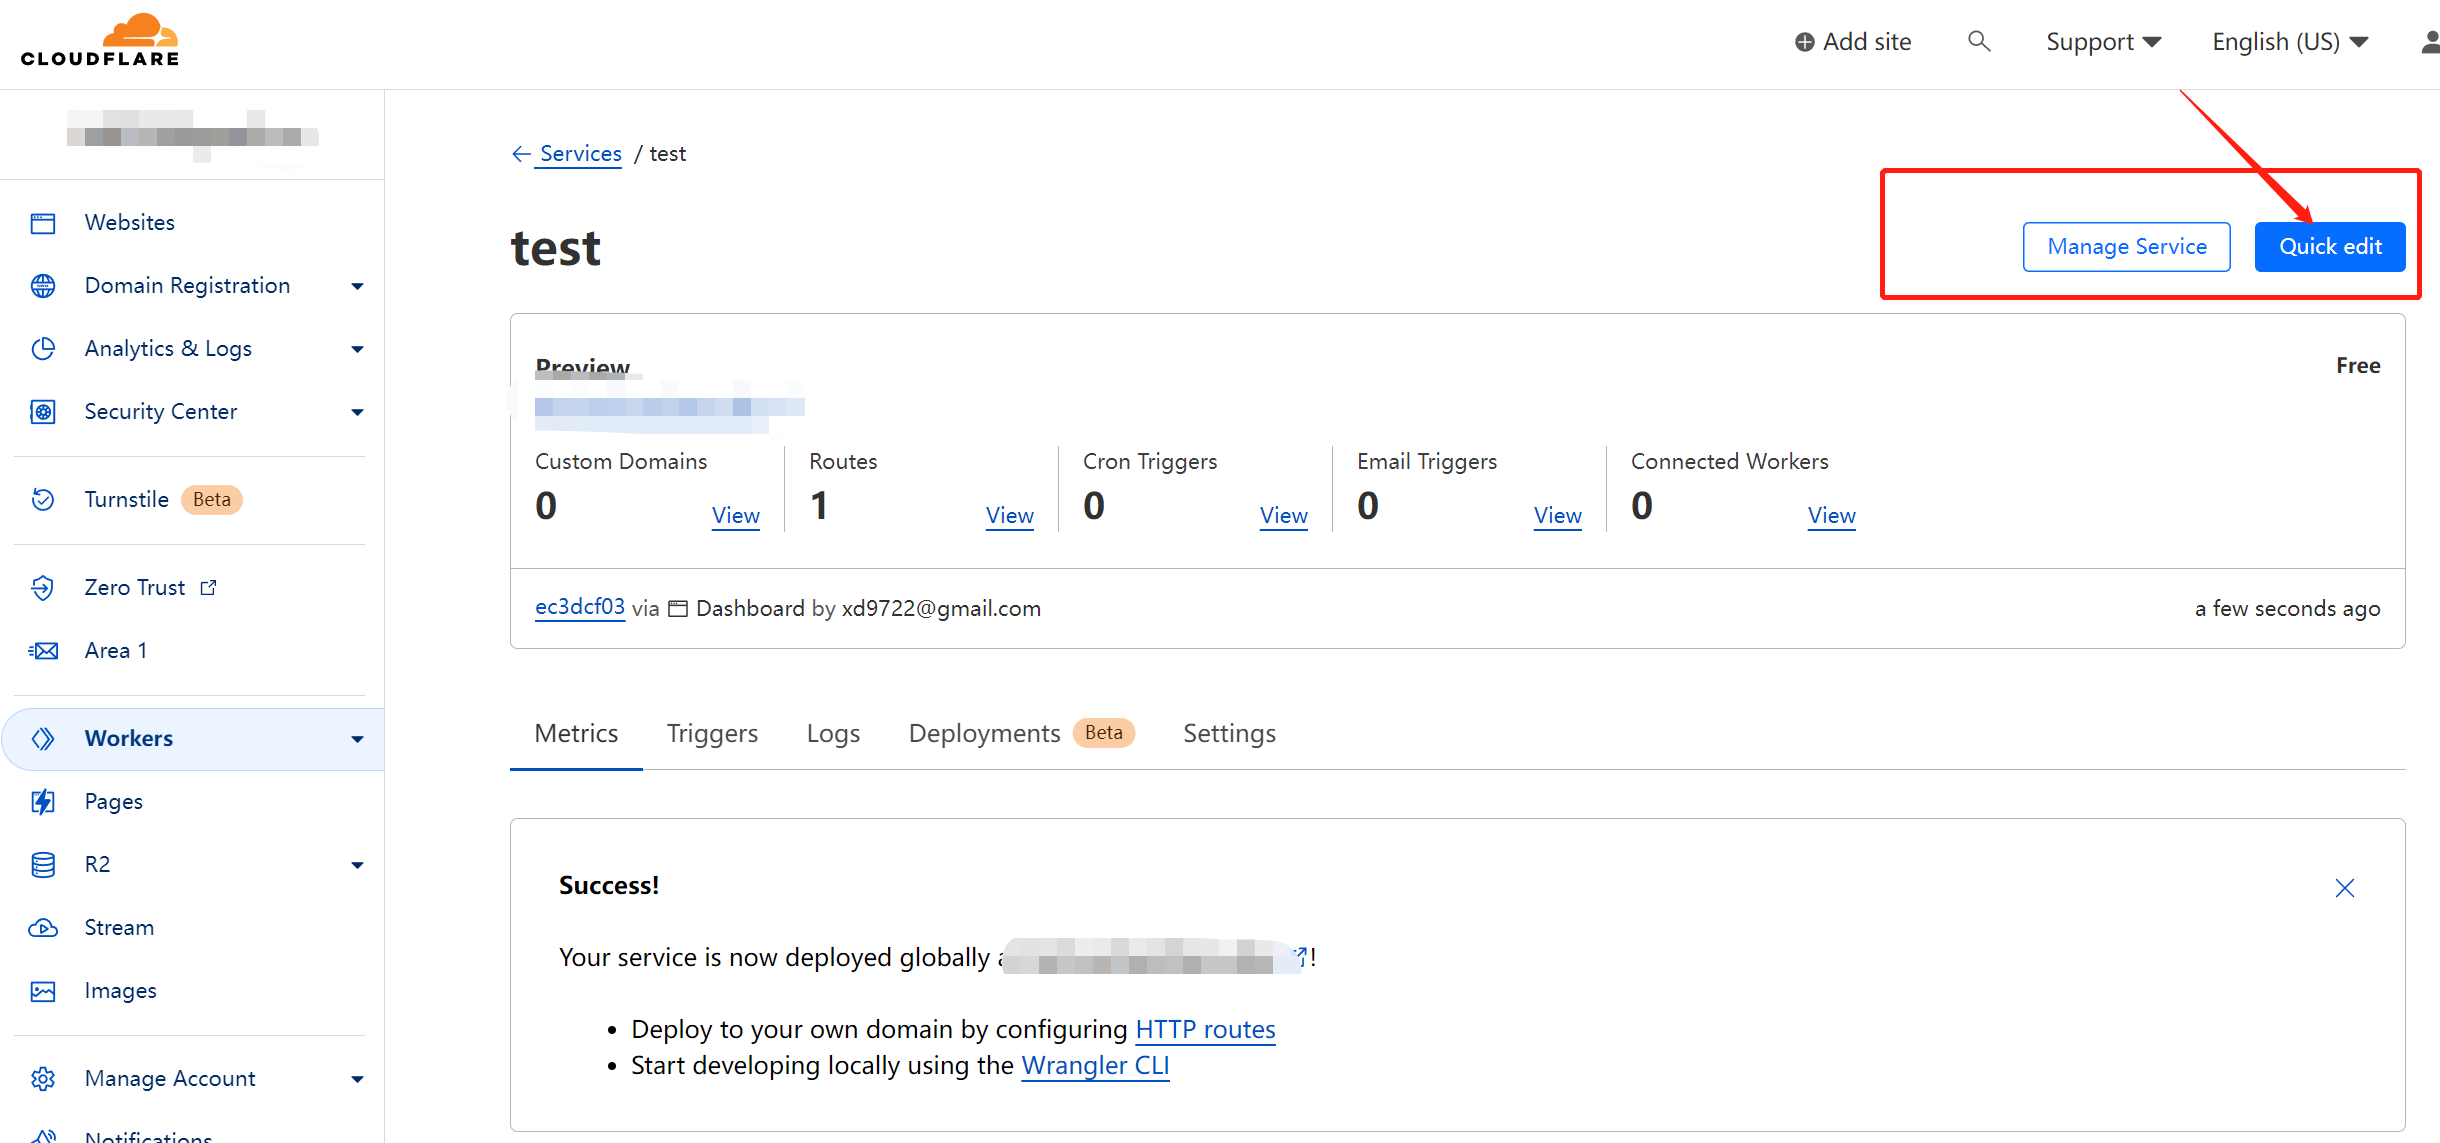Click the Quick edit button
2440x1143 pixels.
tap(2330, 247)
